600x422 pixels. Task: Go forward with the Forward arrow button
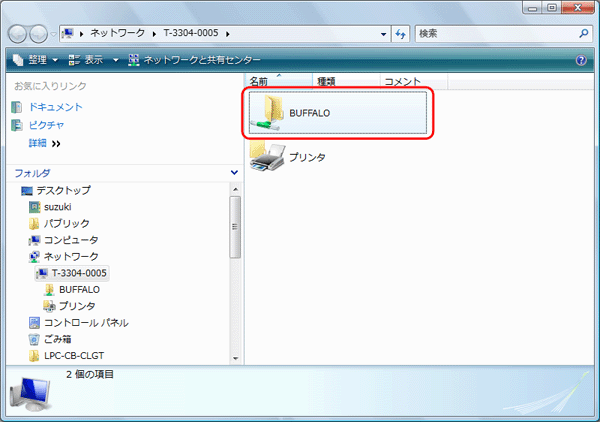click(38, 34)
